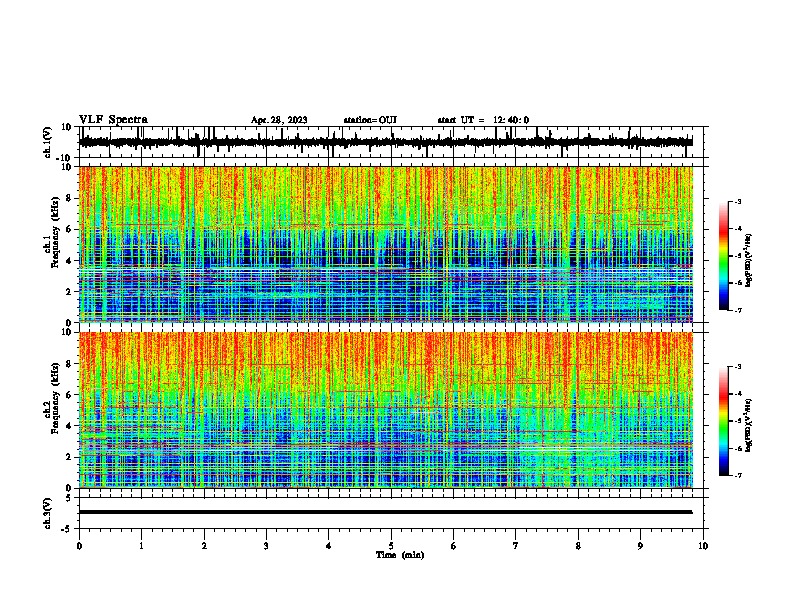Click the ch.3 flat black voltage trace
This screenshot has height=612, width=792.
pos(385,512)
